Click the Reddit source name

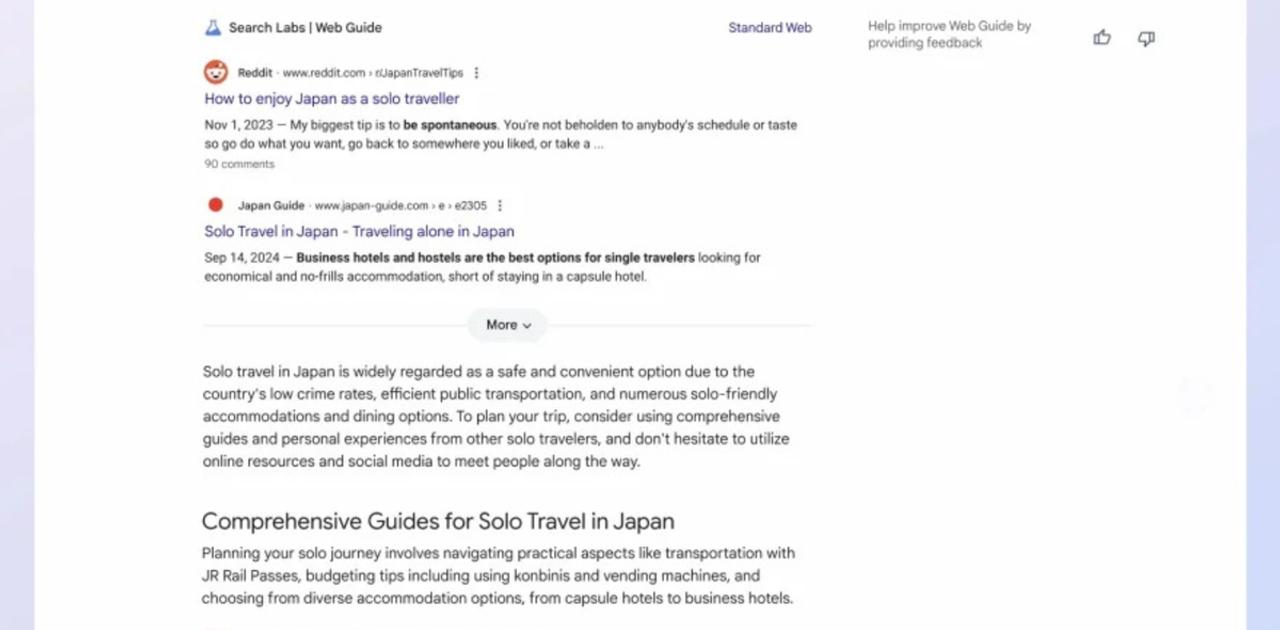[254, 73]
